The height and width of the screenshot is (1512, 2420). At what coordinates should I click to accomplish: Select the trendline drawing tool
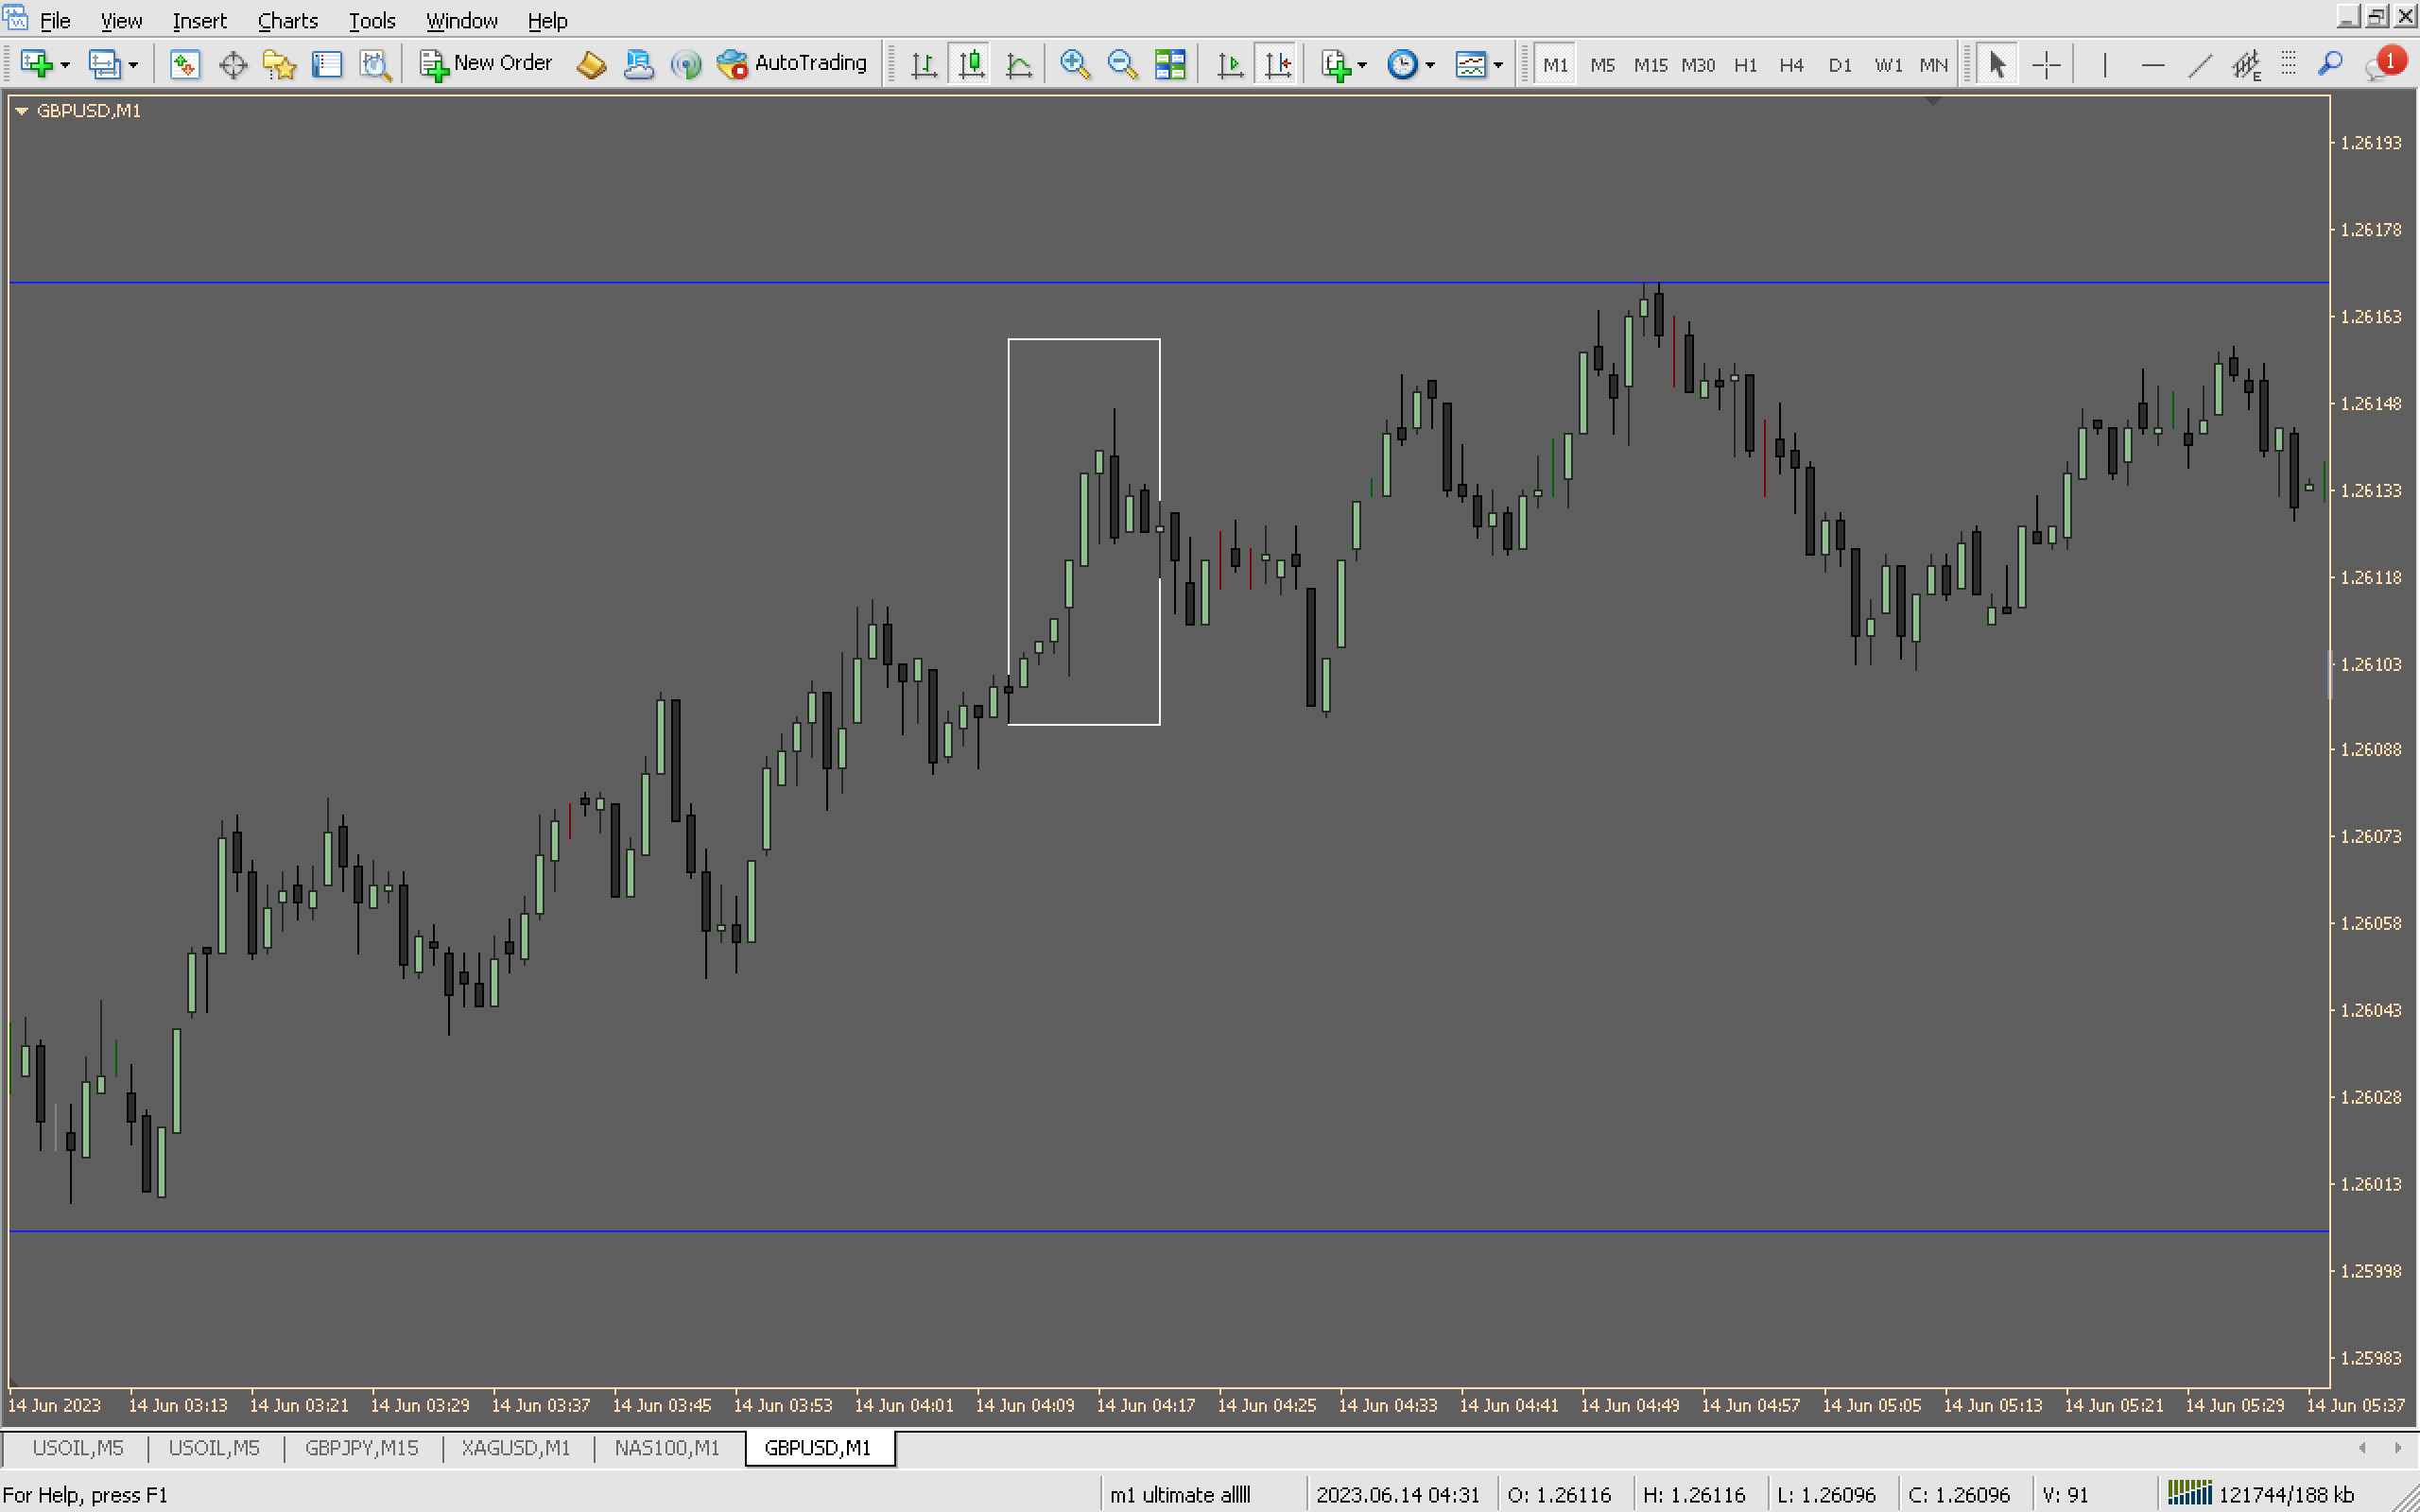tap(2199, 65)
